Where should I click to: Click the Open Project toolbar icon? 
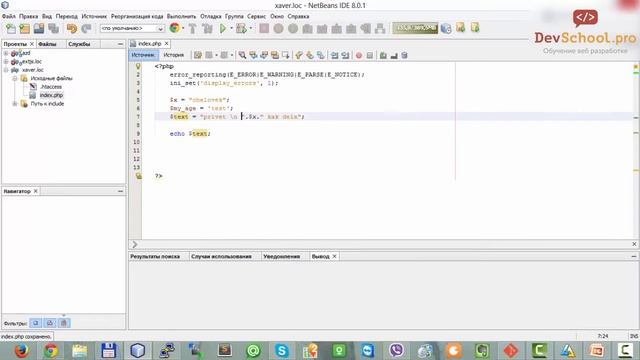[x=39, y=29]
